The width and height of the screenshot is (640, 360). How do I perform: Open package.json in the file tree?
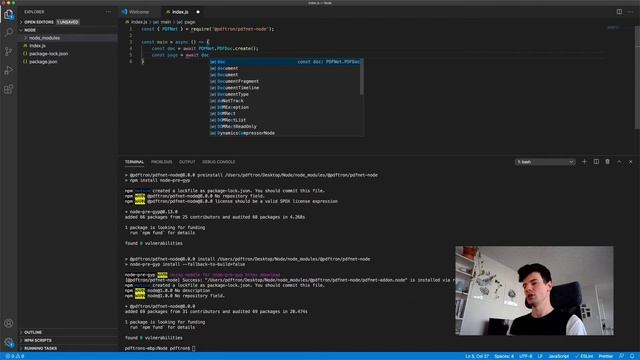(x=68, y=62)
